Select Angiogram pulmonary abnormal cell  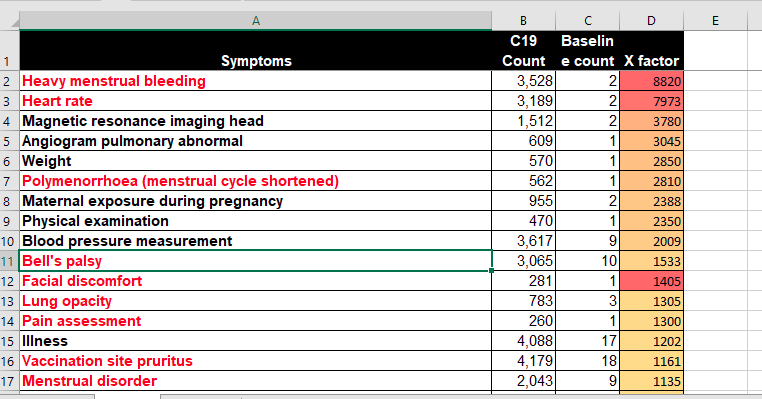click(256, 141)
